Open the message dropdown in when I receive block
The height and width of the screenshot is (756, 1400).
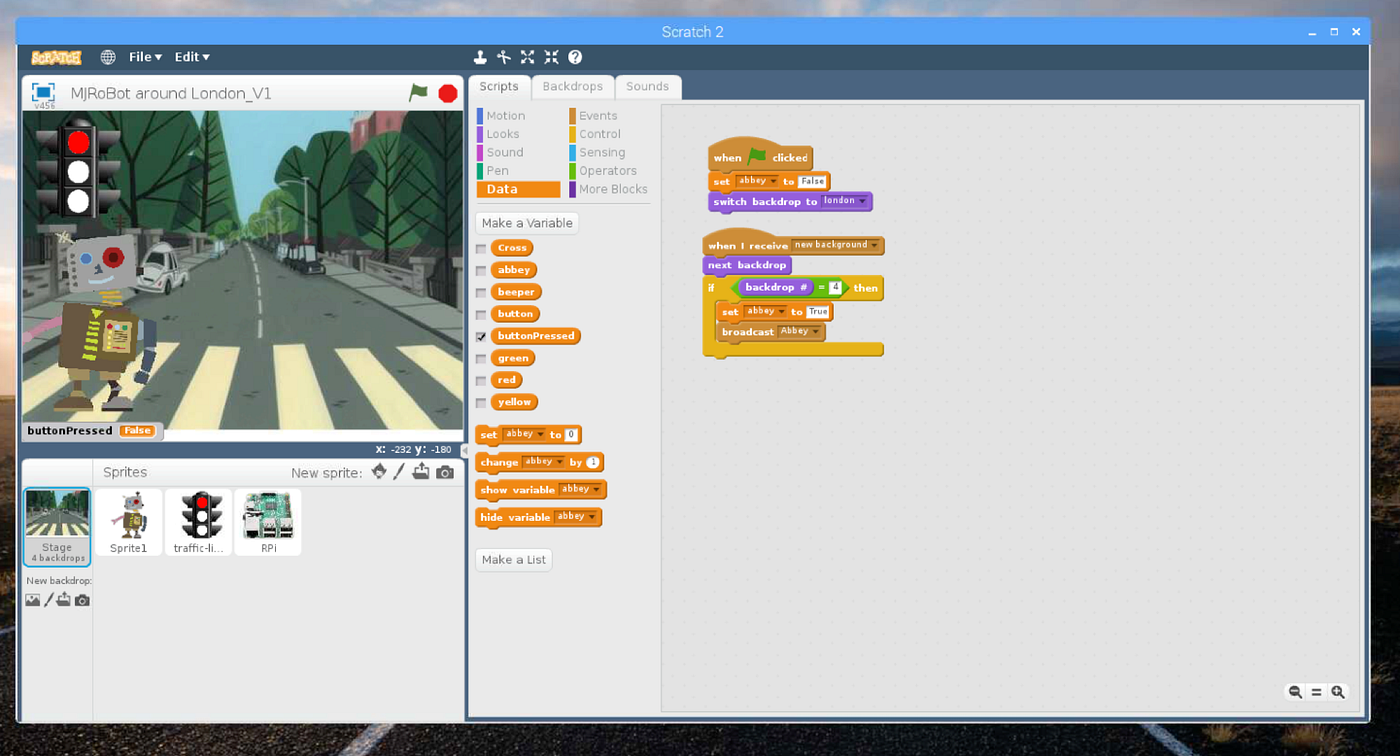[872, 245]
